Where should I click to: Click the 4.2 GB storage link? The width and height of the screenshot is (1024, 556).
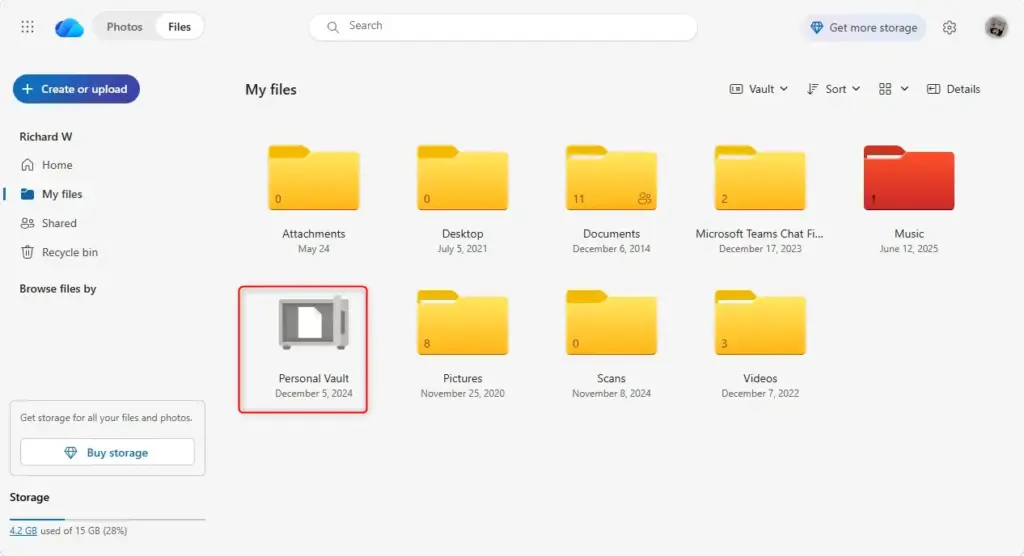(23, 531)
